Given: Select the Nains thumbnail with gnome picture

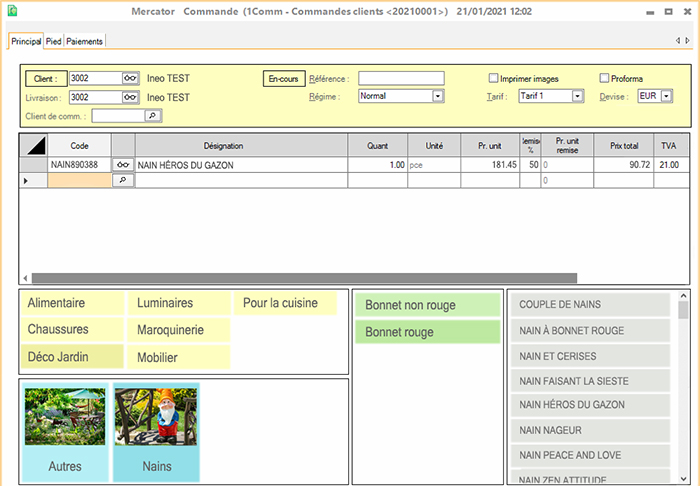Looking at the screenshot, I should point(156,431).
